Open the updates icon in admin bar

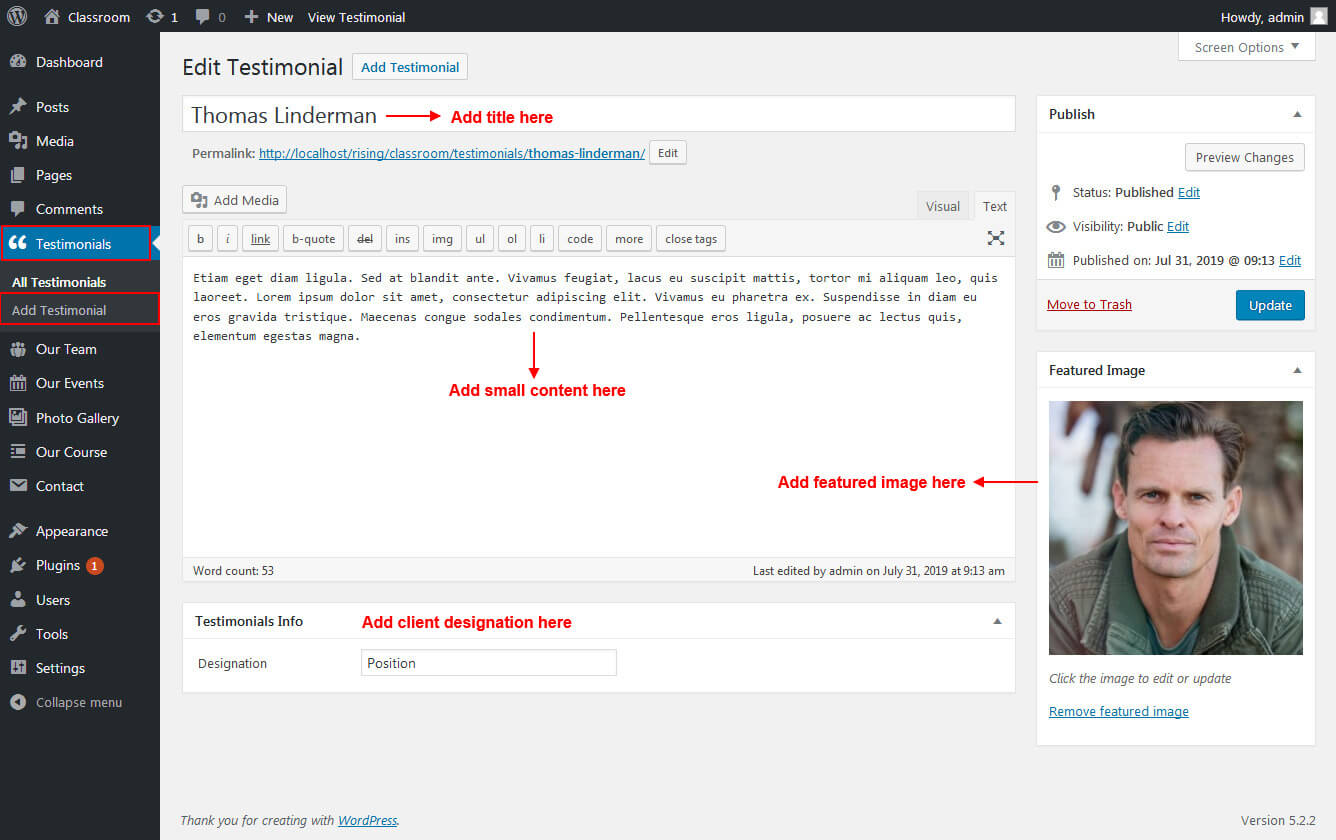[x=154, y=17]
